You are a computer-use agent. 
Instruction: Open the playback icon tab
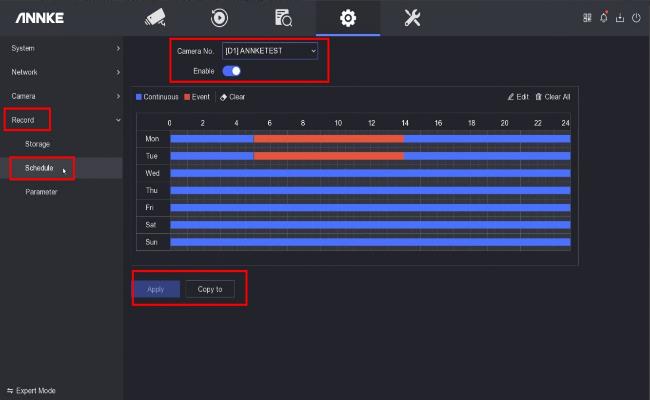218,17
